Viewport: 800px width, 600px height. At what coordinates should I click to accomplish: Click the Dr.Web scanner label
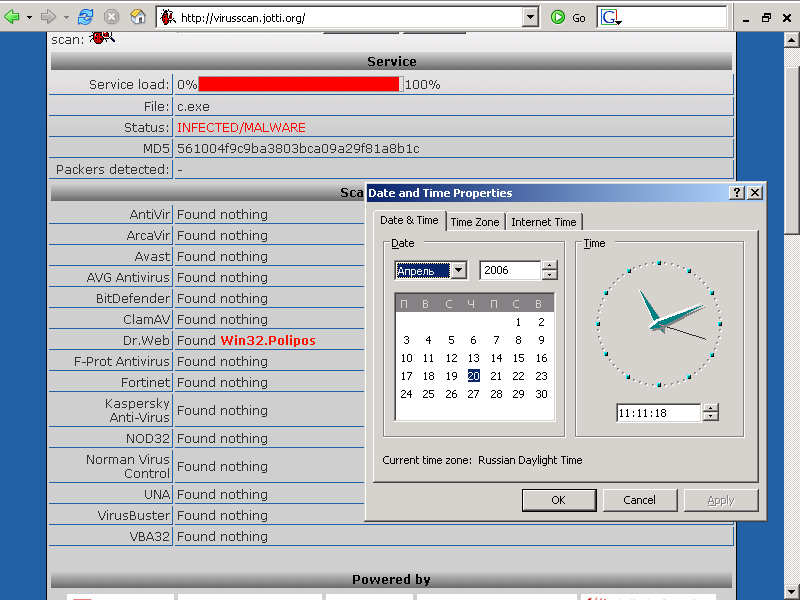point(146,340)
